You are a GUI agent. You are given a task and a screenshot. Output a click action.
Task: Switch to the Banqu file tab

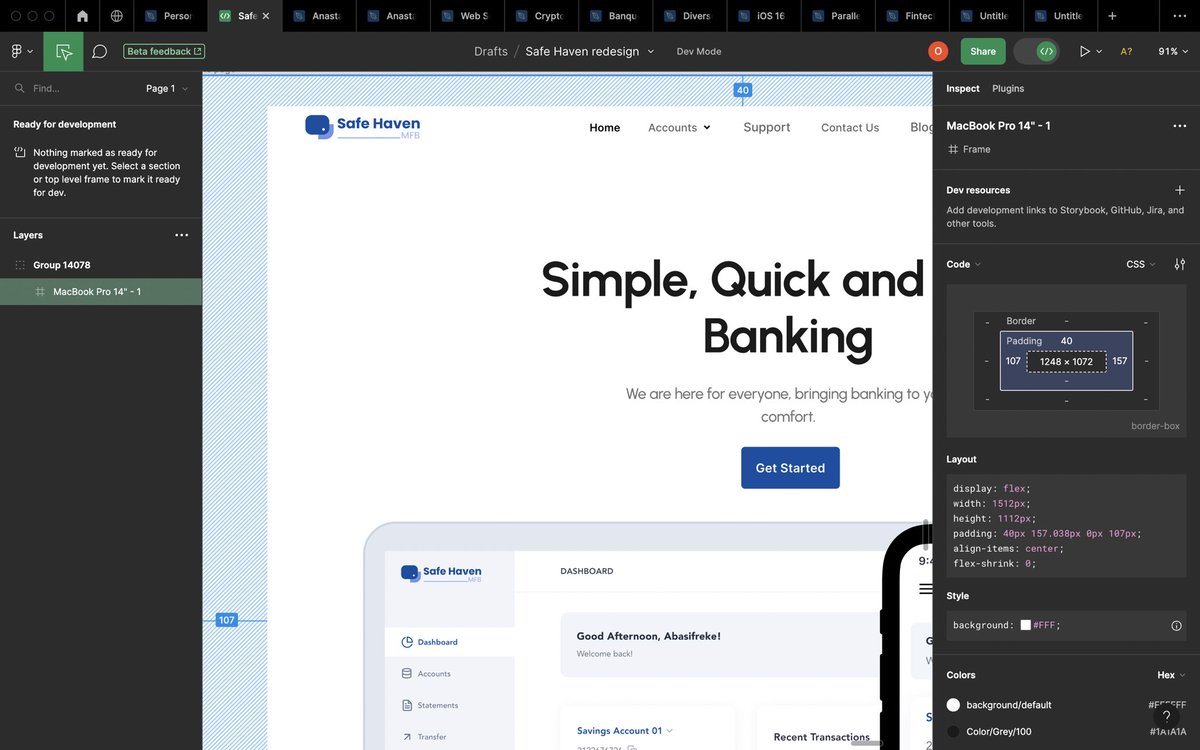pyautogui.click(x=615, y=16)
